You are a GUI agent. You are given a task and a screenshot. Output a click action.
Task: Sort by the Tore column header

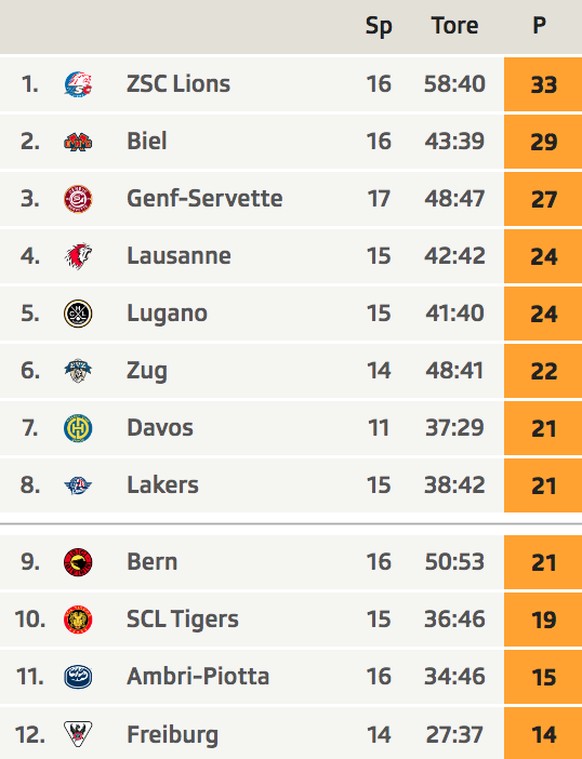[x=455, y=25]
